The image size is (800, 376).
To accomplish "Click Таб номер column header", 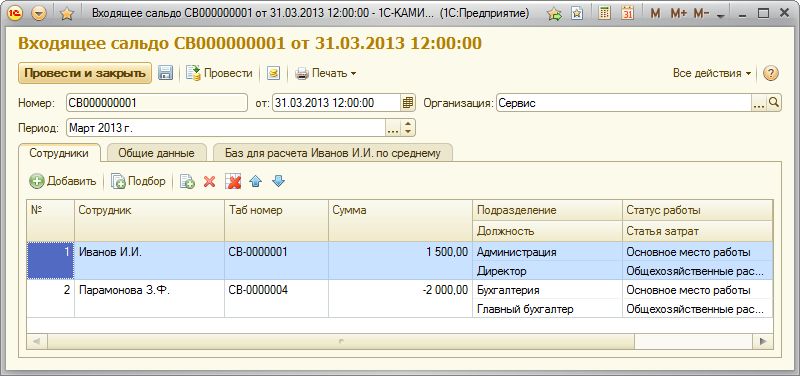I will (277, 220).
